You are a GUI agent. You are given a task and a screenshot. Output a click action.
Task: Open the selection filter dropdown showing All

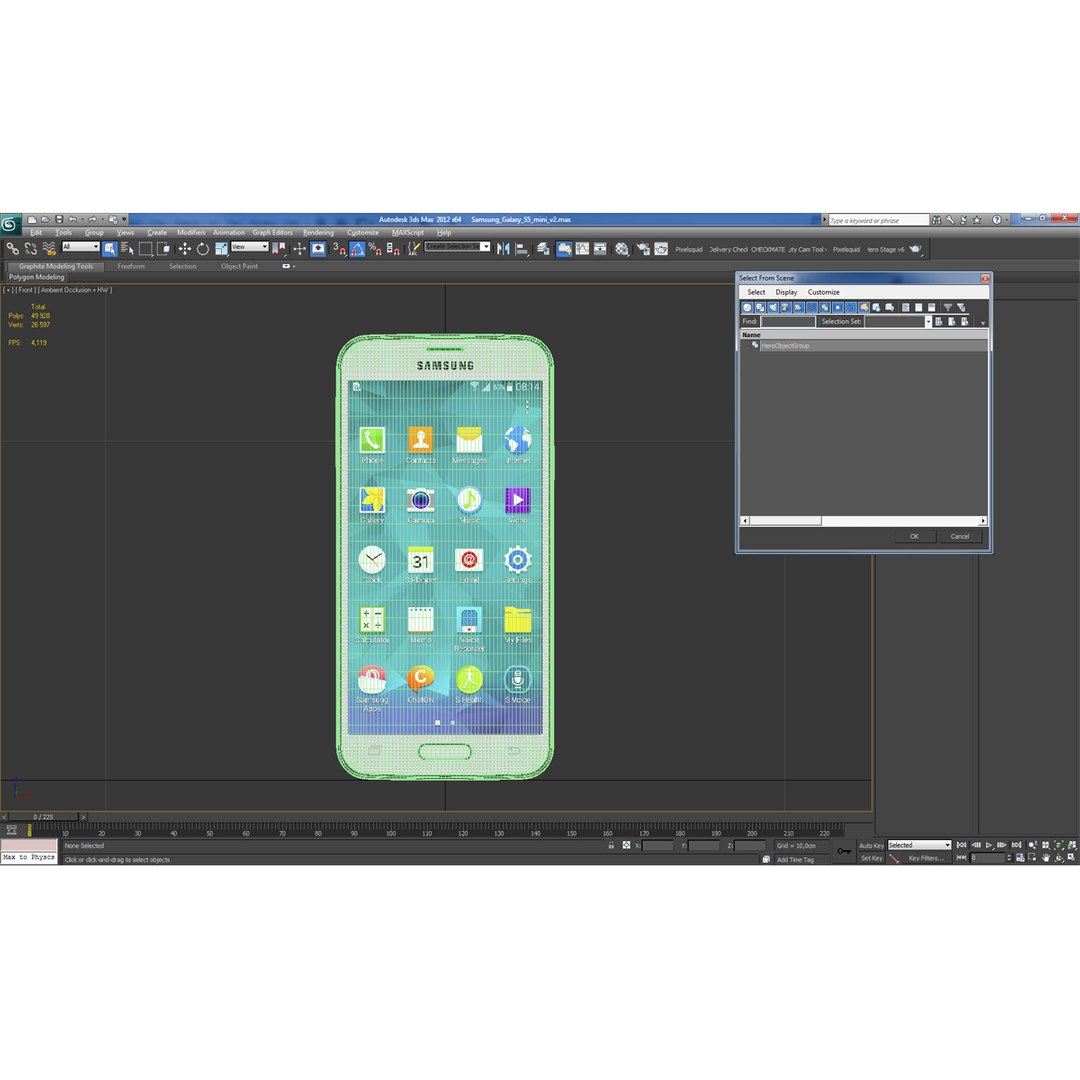(x=81, y=247)
